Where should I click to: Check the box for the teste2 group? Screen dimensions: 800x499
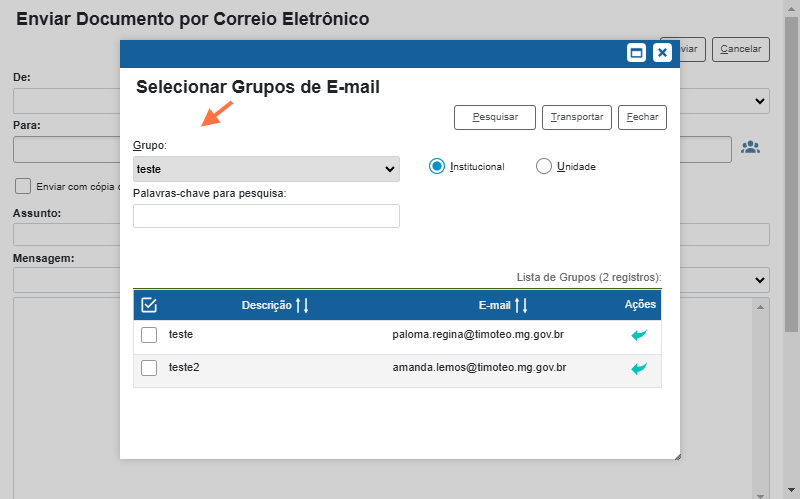click(149, 368)
